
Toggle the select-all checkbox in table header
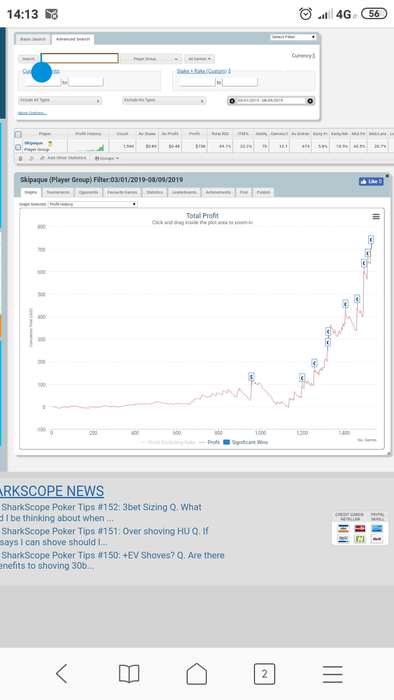point(18,134)
